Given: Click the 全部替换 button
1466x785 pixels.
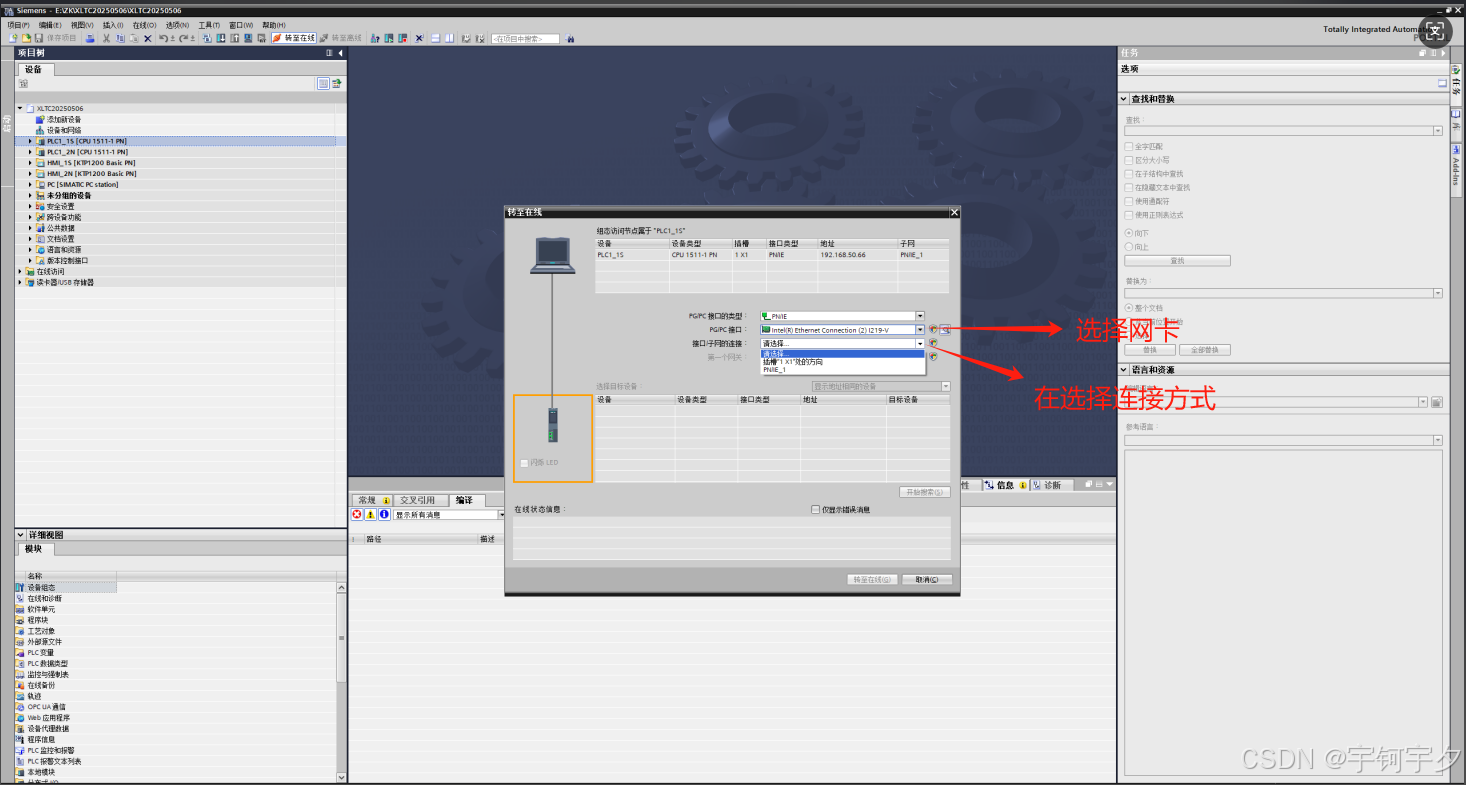Looking at the screenshot, I should click(x=1205, y=350).
